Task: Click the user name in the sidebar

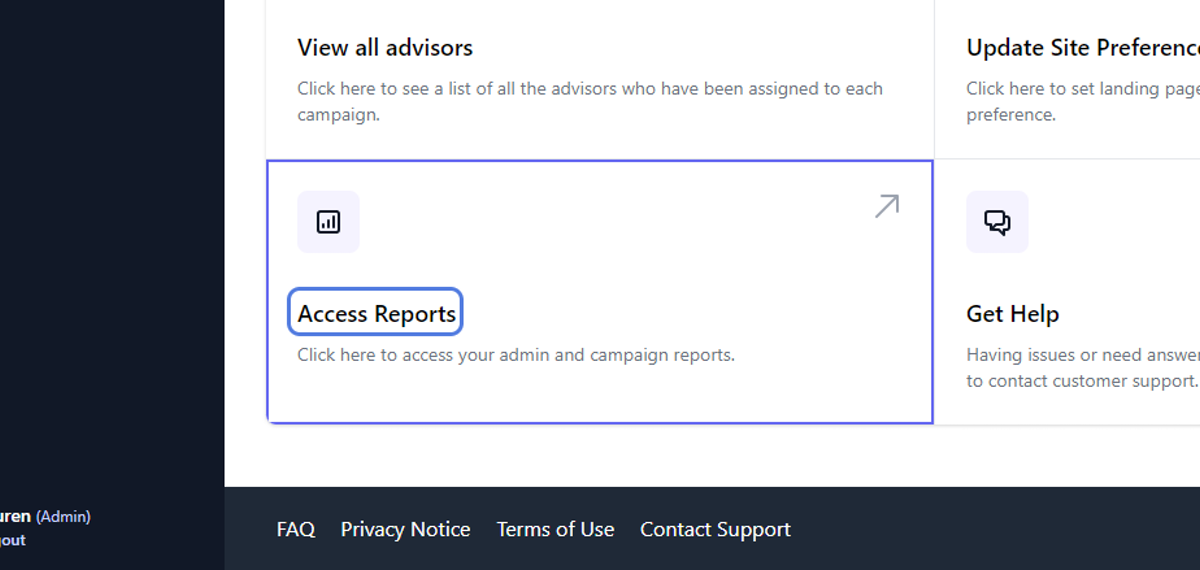Action: 15,517
